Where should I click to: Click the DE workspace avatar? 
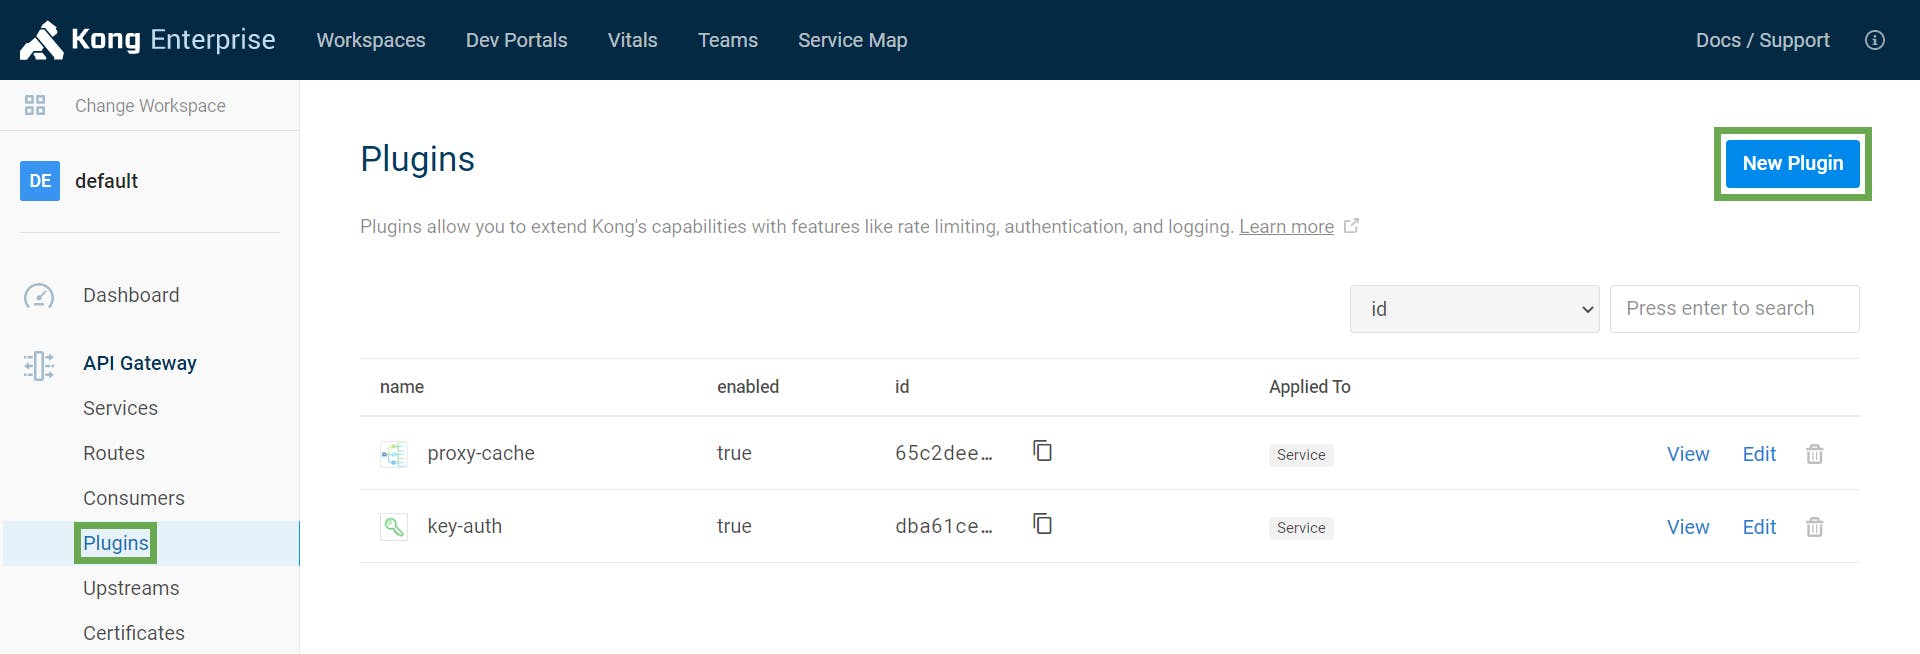[40, 181]
